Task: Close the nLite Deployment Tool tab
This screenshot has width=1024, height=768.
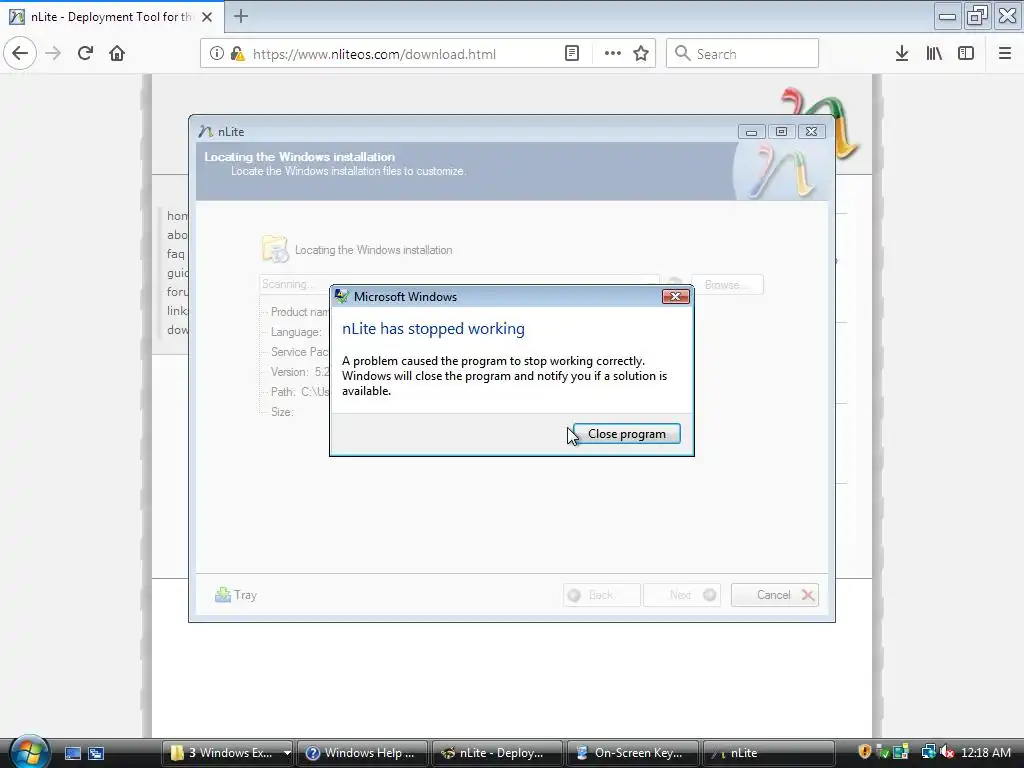Action: coord(207,17)
